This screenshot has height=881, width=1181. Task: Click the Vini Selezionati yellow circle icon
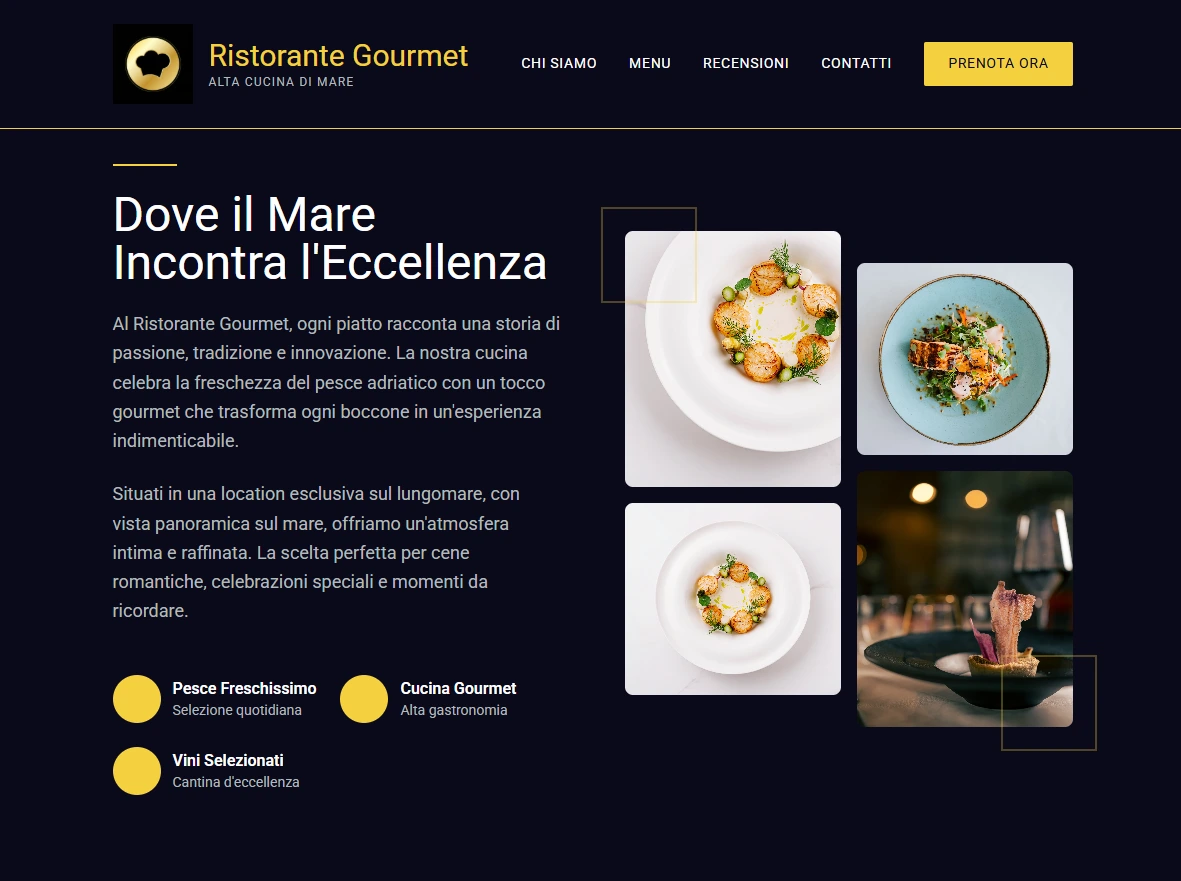[x=137, y=771]
